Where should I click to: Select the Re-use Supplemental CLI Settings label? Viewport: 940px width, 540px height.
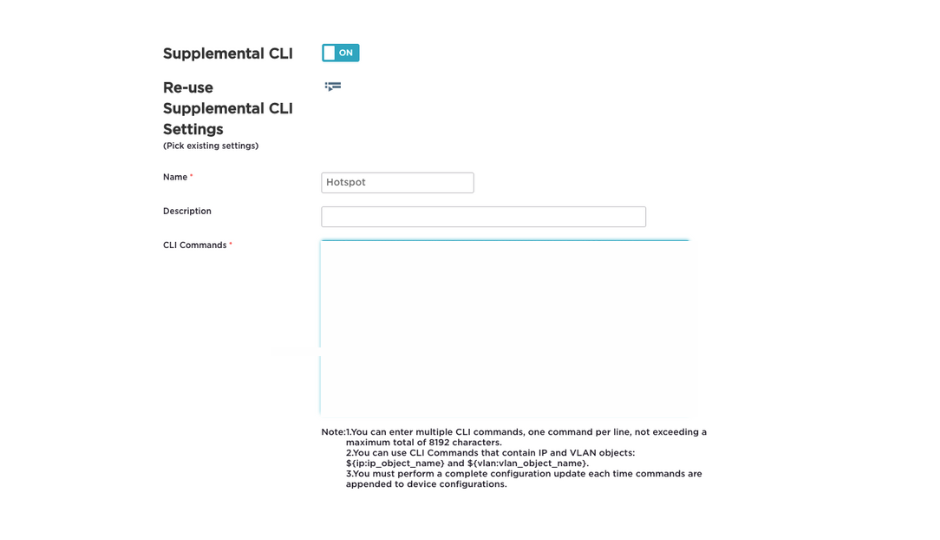pyautogui.click(x=228, y=108)
